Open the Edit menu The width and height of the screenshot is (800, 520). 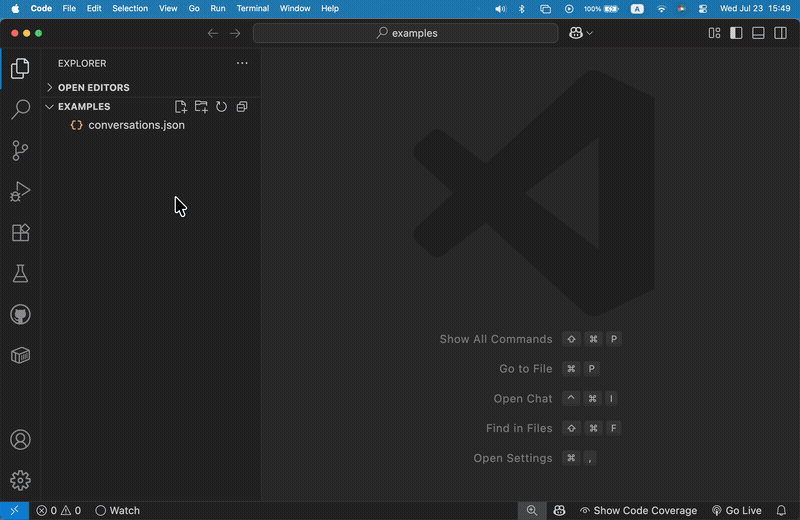tap(94, 9)
